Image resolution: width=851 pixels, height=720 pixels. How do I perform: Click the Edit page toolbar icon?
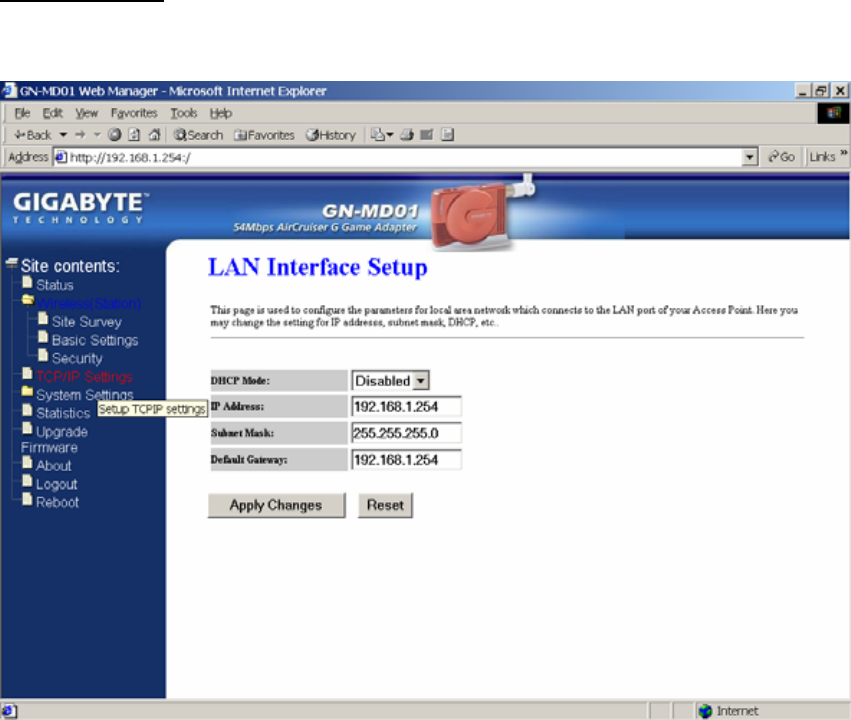[x=427, y=135]
